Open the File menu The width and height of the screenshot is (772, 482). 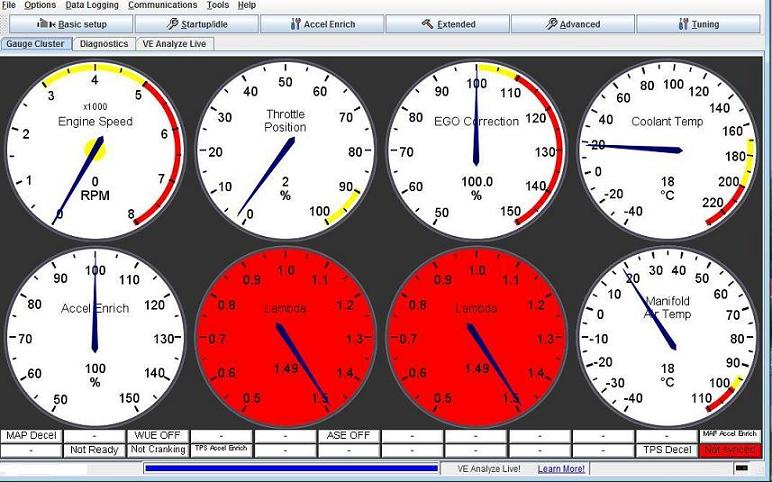coord(9,5)
